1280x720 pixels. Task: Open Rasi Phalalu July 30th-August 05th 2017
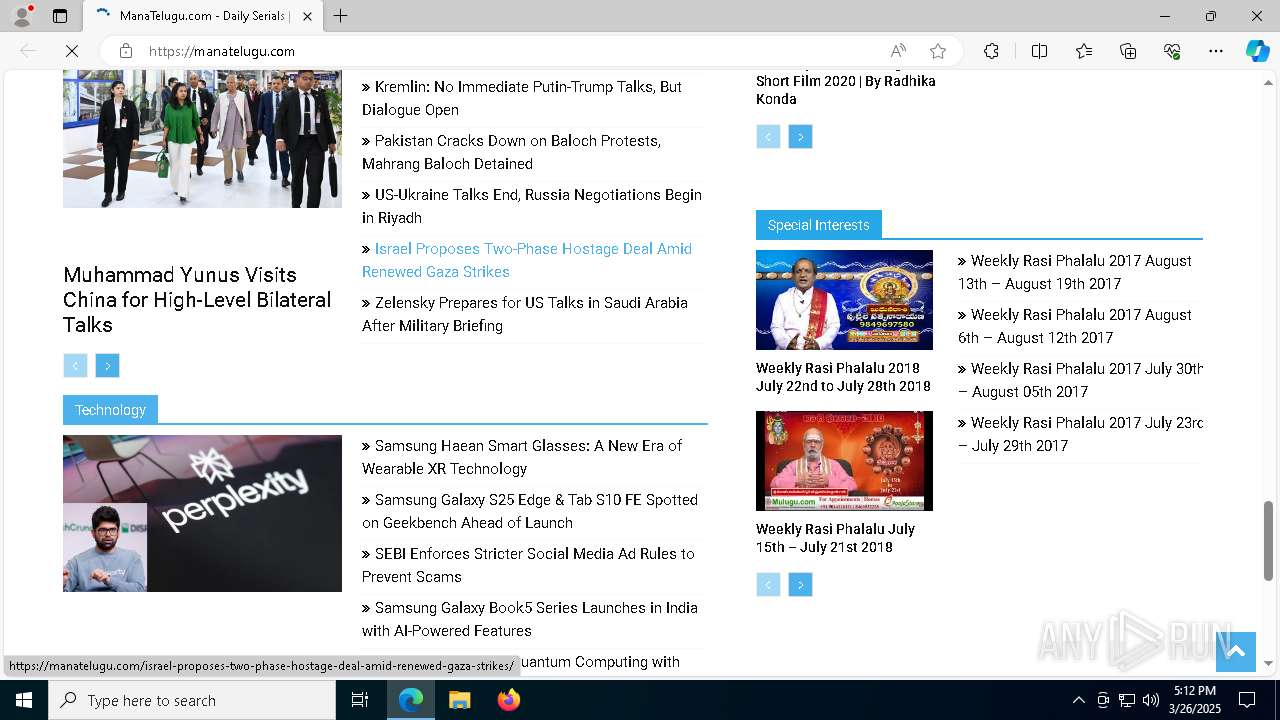pyautogui.click(x=1080, y=380)
